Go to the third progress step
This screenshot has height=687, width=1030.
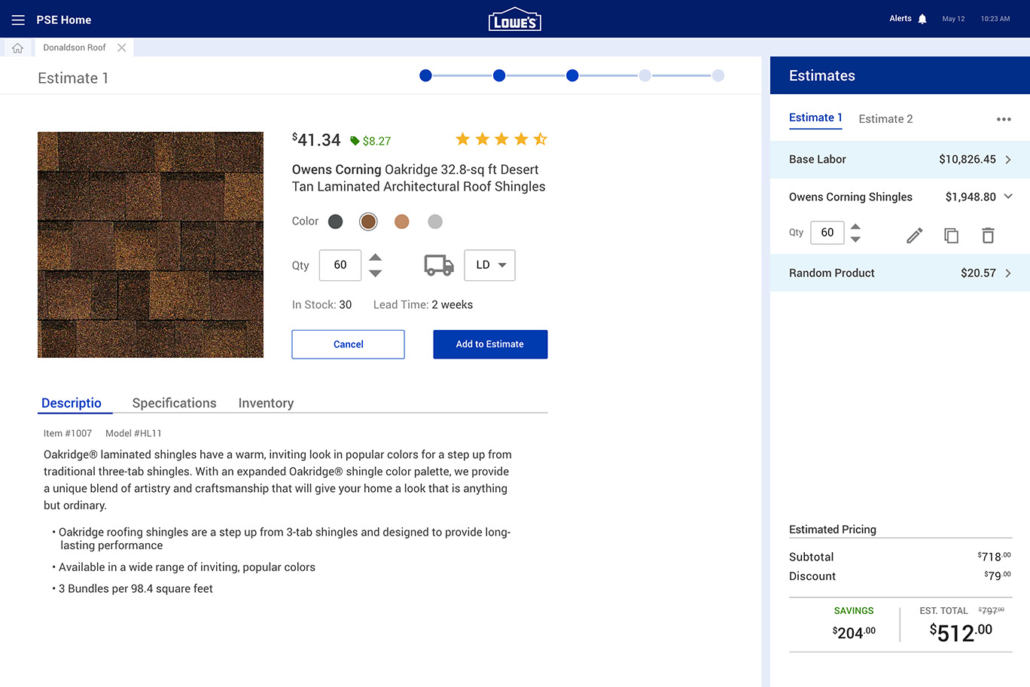click(572, 76)
